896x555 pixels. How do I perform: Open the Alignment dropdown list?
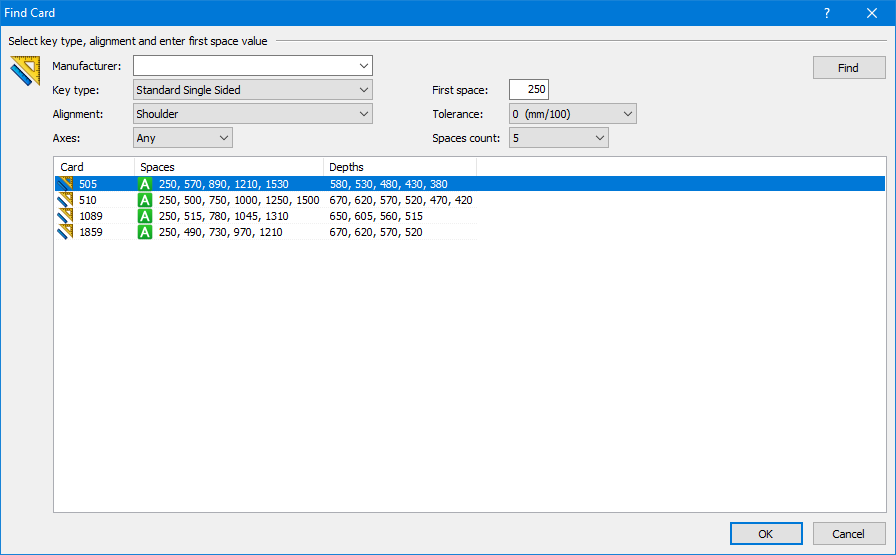pos(363,114)
